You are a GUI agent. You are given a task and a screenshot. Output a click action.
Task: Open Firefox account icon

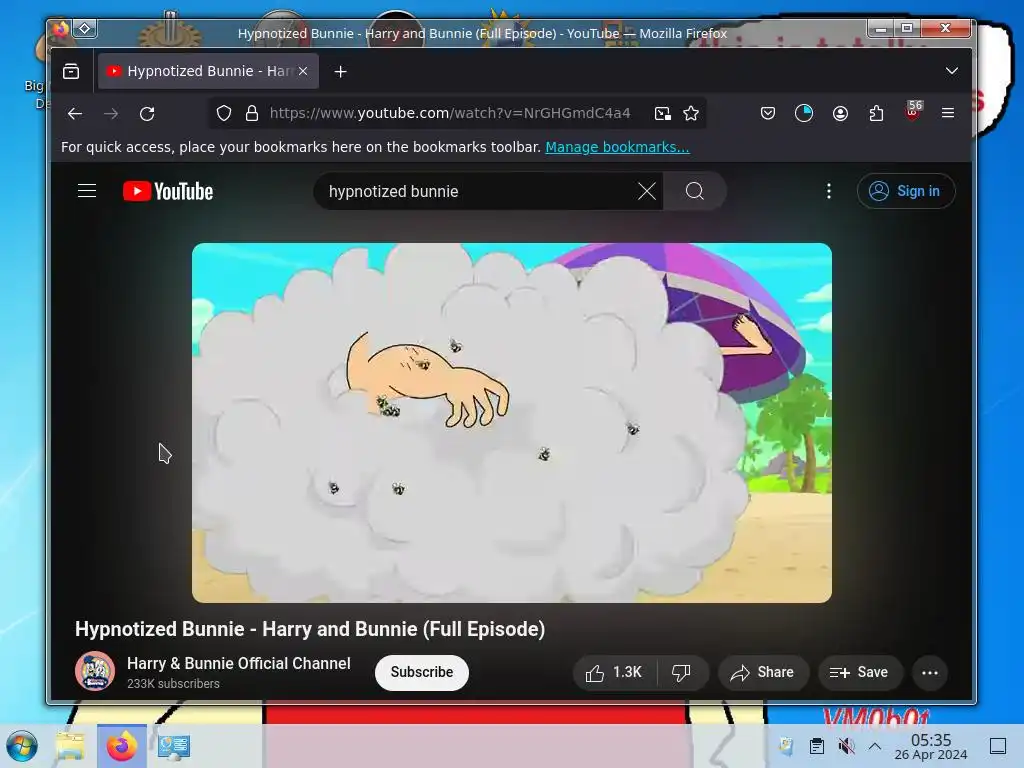point(840,114)
